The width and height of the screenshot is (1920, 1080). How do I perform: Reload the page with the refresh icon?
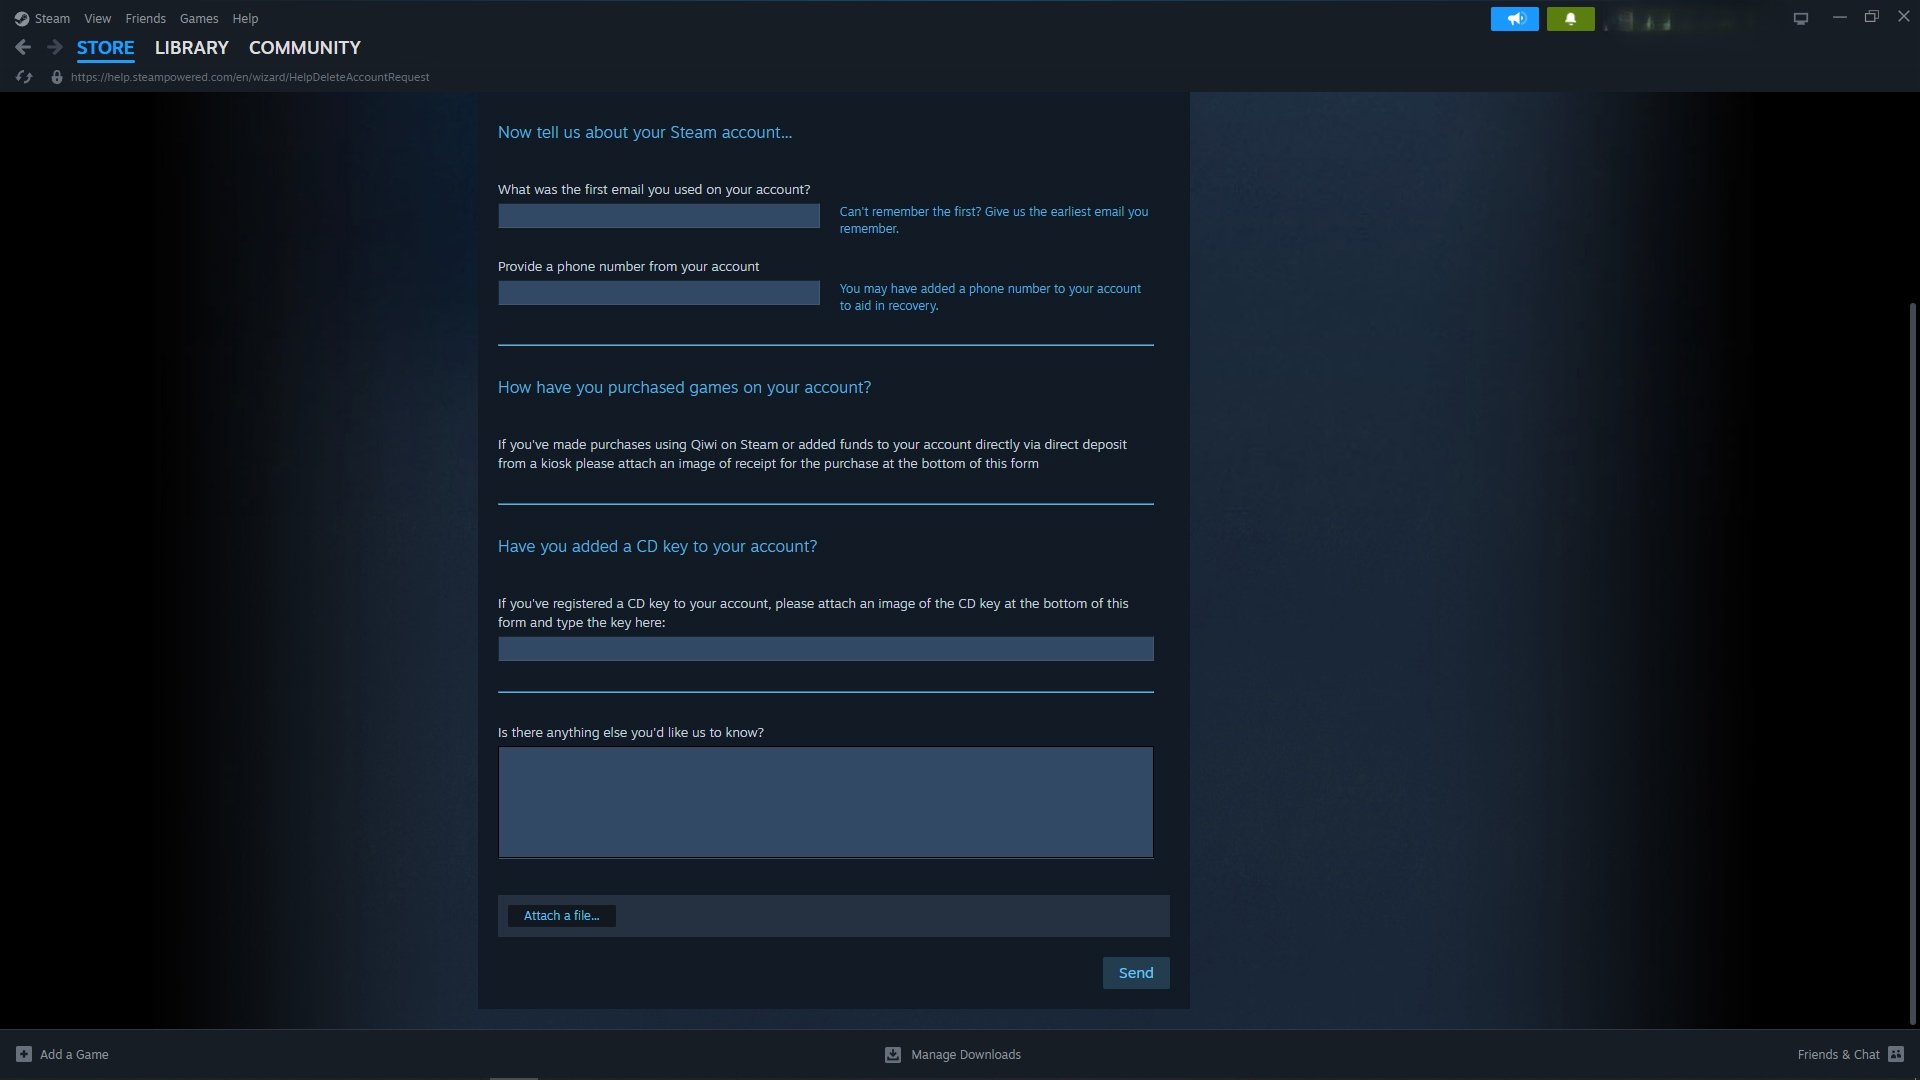coord(24,77)
